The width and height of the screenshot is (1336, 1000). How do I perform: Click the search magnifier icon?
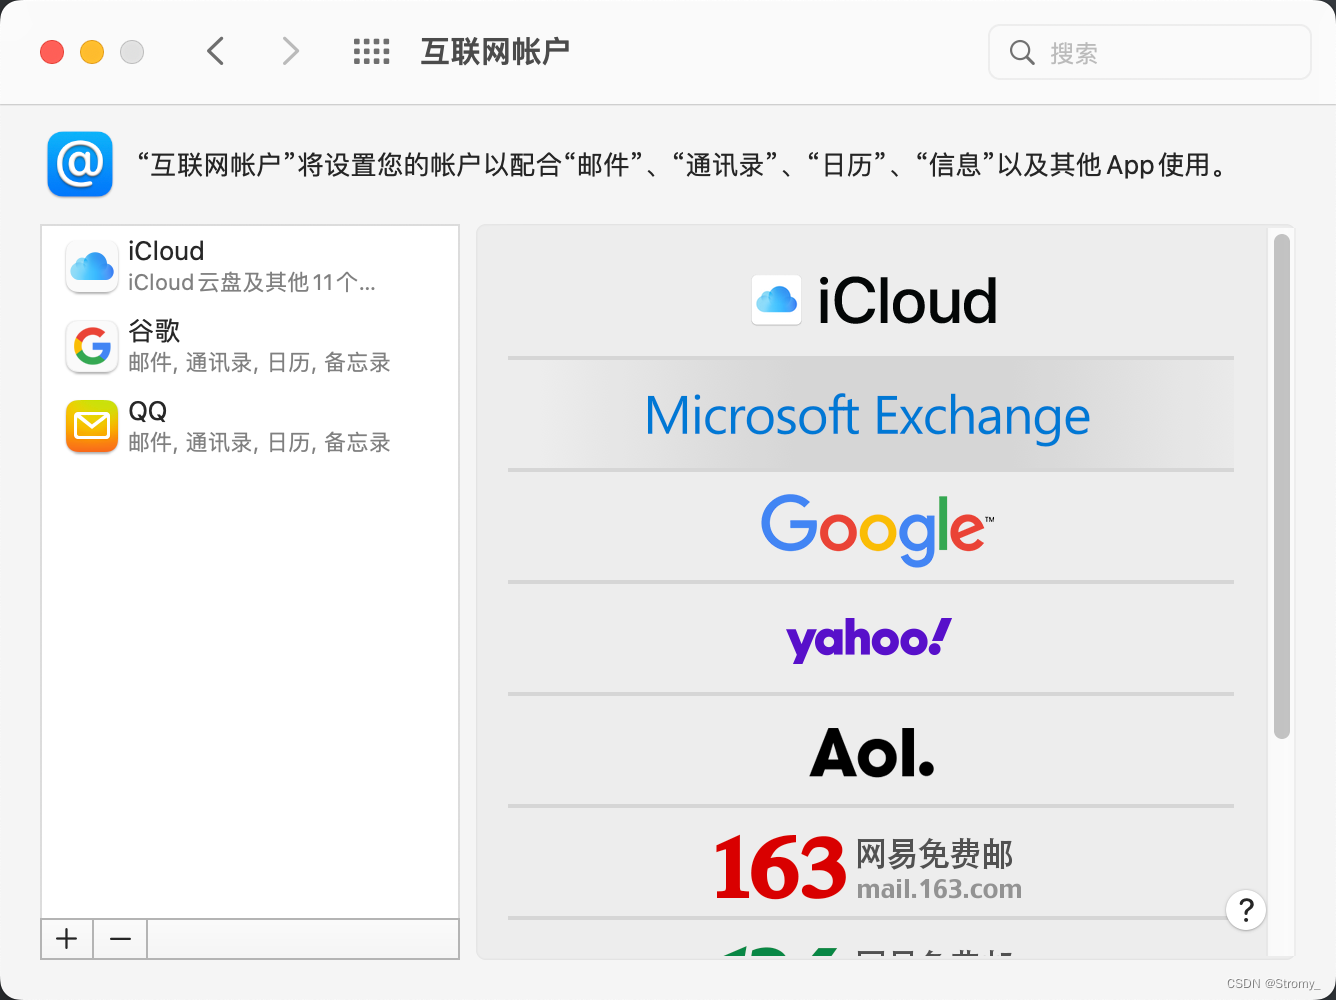click(x=1022, y=52)
